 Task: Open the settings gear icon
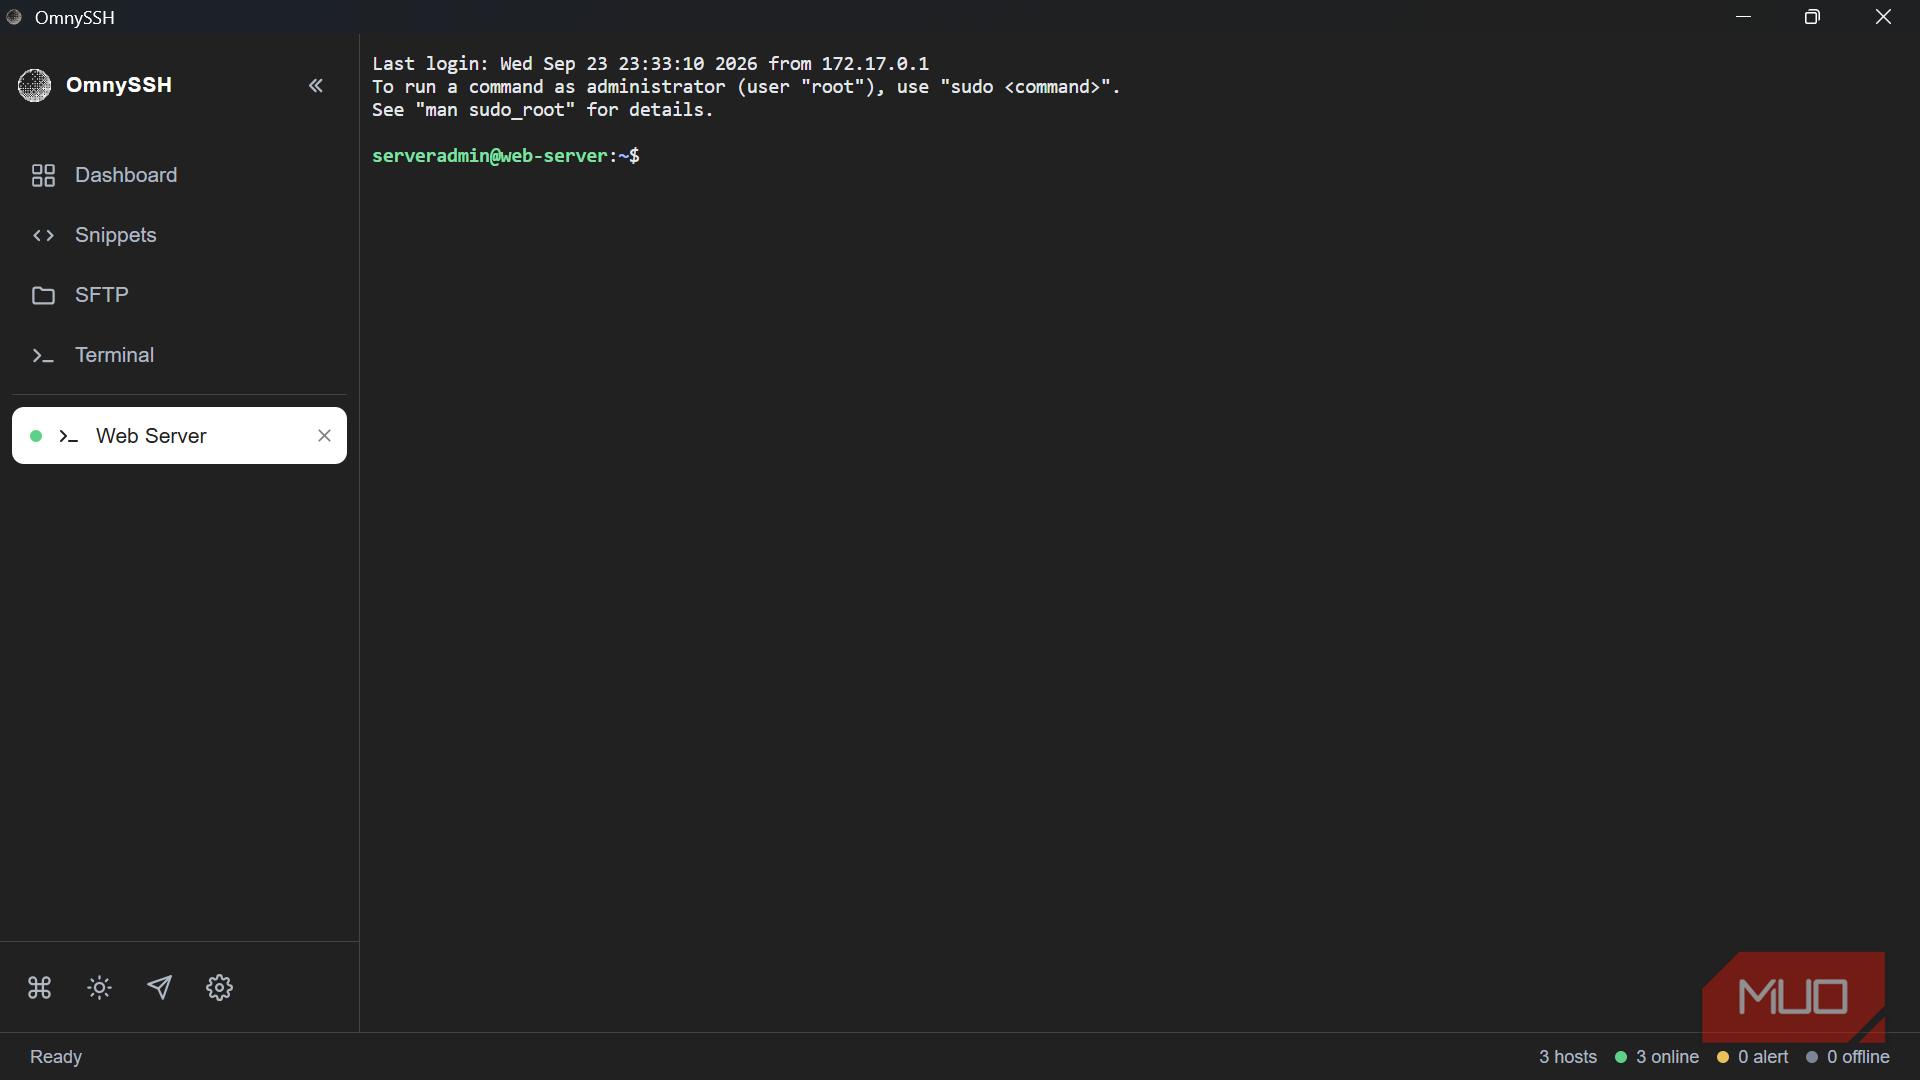(x=219, y=988)
